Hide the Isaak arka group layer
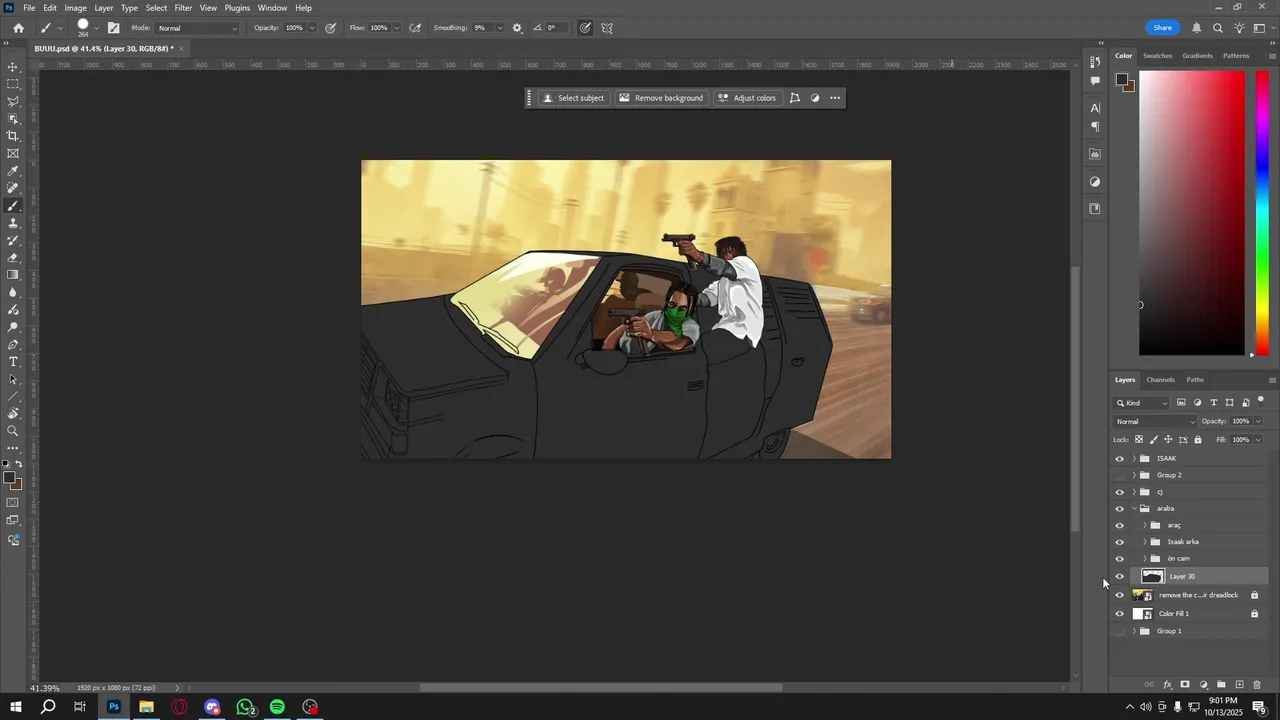1280x720 pixels. click(1120, 542)
